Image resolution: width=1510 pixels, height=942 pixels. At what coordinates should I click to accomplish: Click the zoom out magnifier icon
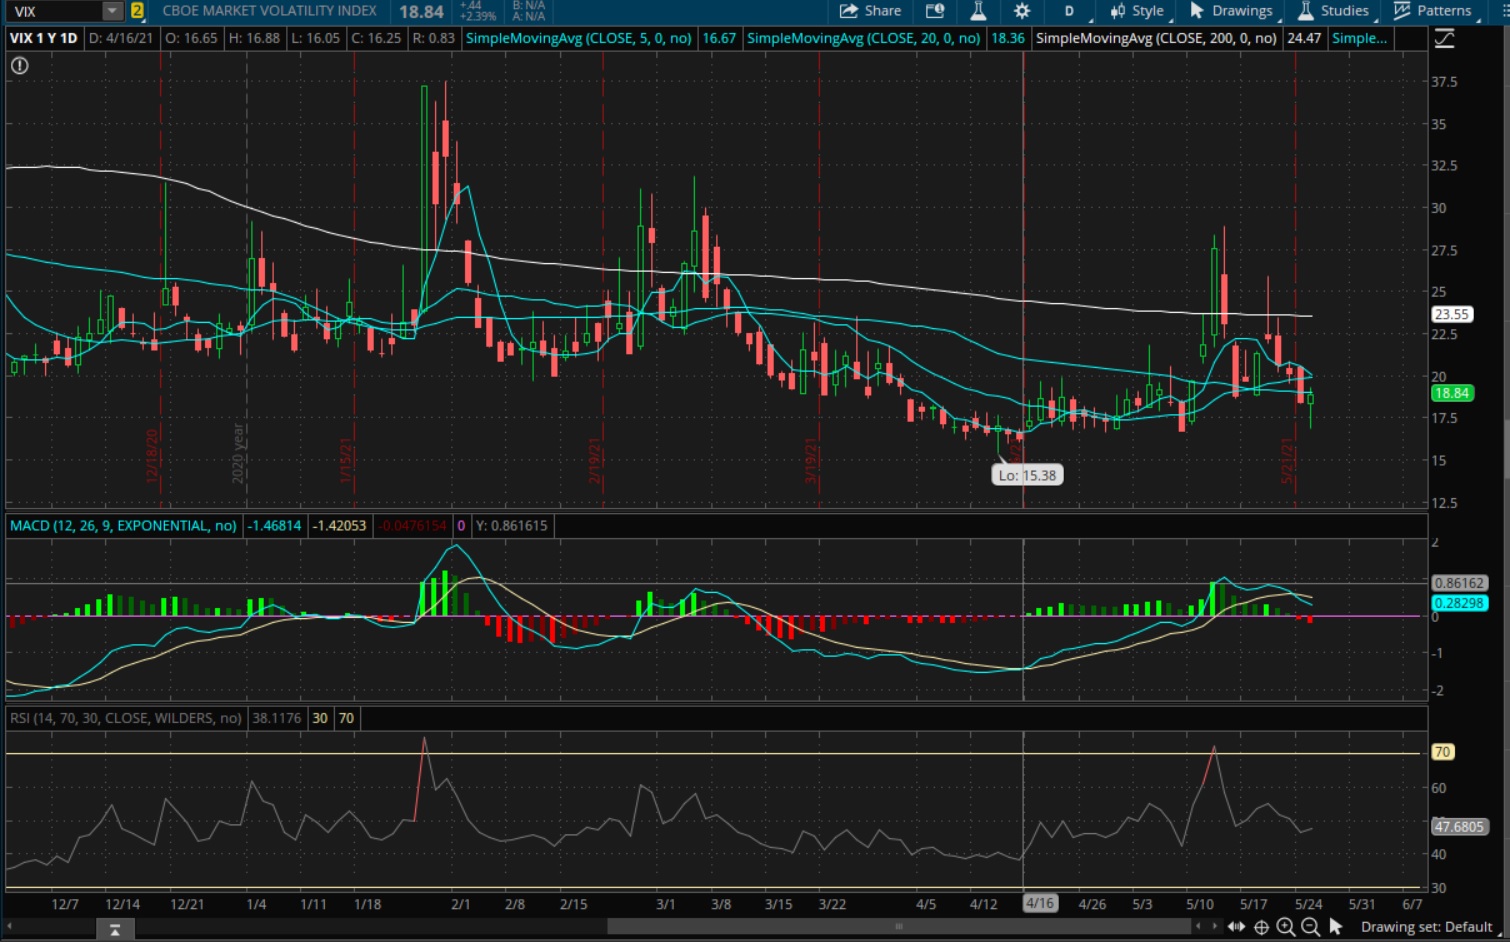point(1310,927)
